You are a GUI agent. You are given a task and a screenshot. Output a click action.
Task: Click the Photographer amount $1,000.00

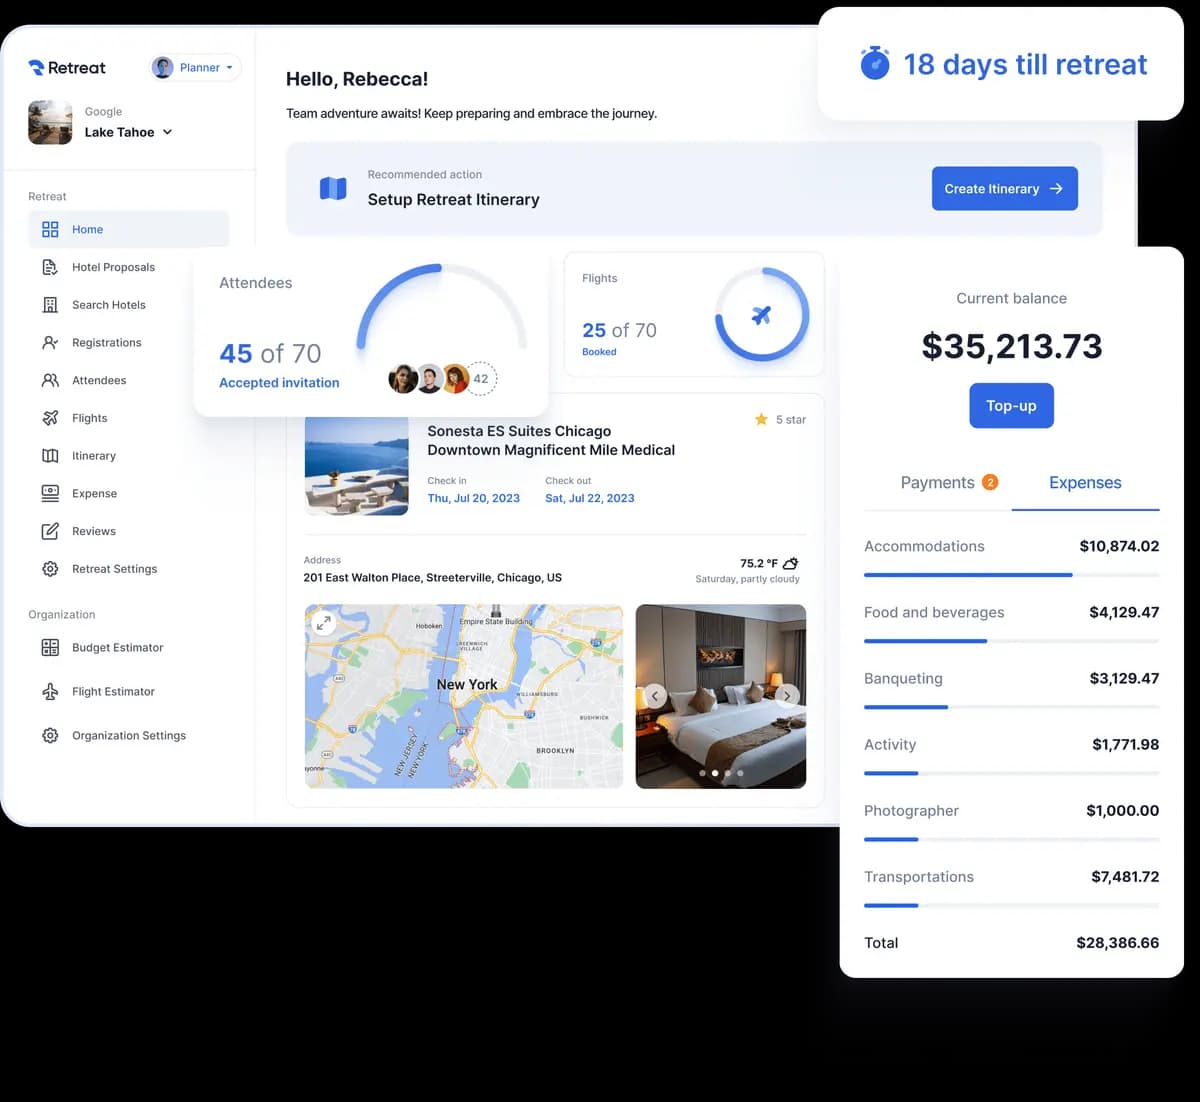(x=1123, y=811)
